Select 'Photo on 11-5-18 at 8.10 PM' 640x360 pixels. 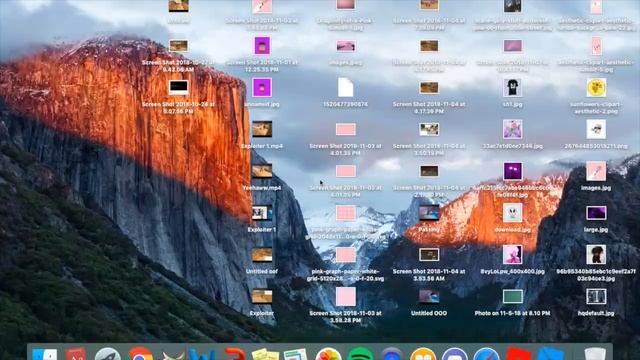coord(513,296)
